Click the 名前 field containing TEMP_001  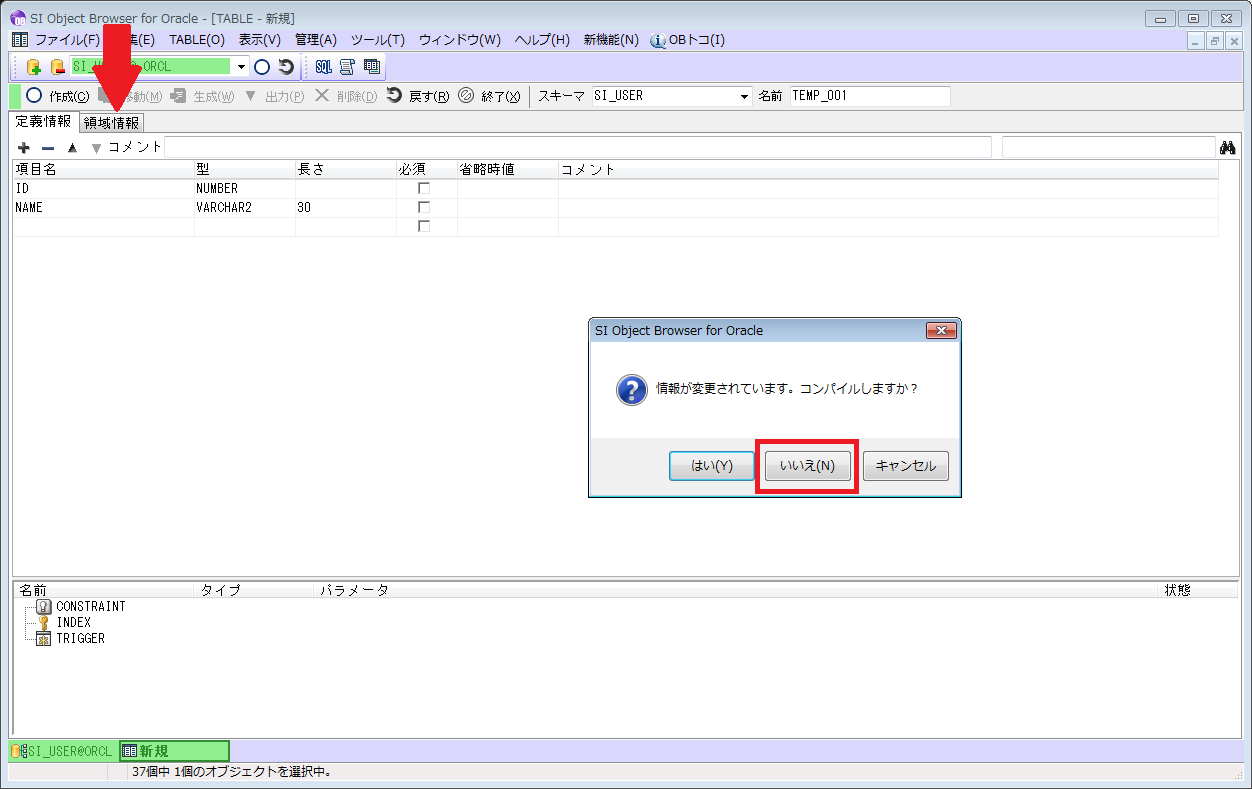[x=870, y=96]
